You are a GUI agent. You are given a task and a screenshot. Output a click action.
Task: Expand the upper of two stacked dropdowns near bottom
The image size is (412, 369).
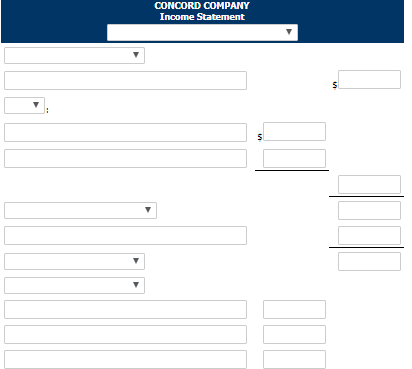pos(74,261)
